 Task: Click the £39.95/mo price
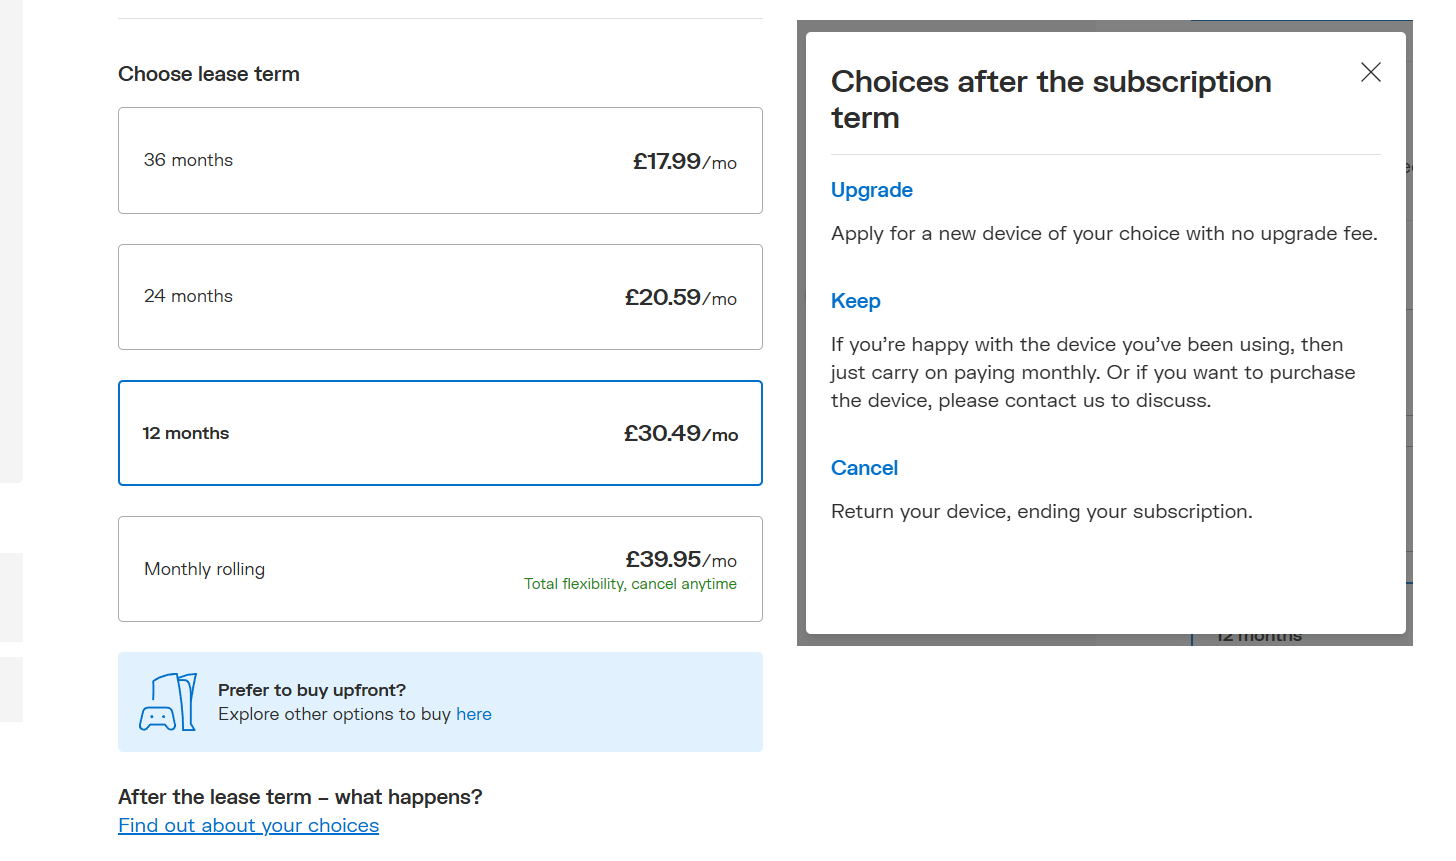coord(680,559)
